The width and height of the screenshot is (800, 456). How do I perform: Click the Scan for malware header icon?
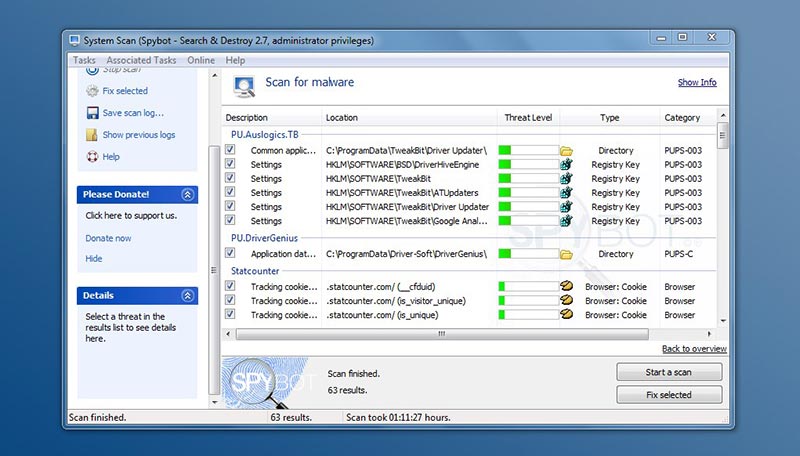[241, 85]
